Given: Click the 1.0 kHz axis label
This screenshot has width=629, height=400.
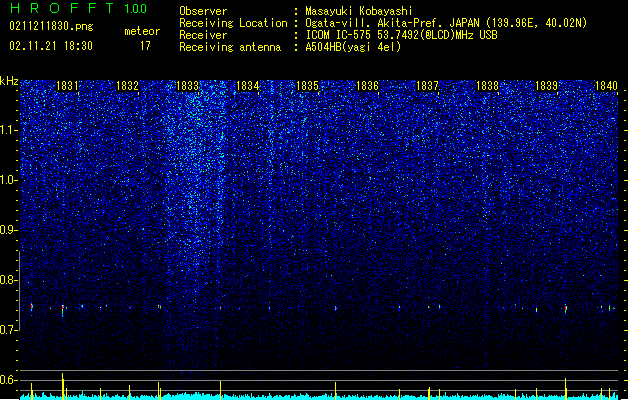Looking at the screenshot, I should pyautogui.click(x=9, y=180).
